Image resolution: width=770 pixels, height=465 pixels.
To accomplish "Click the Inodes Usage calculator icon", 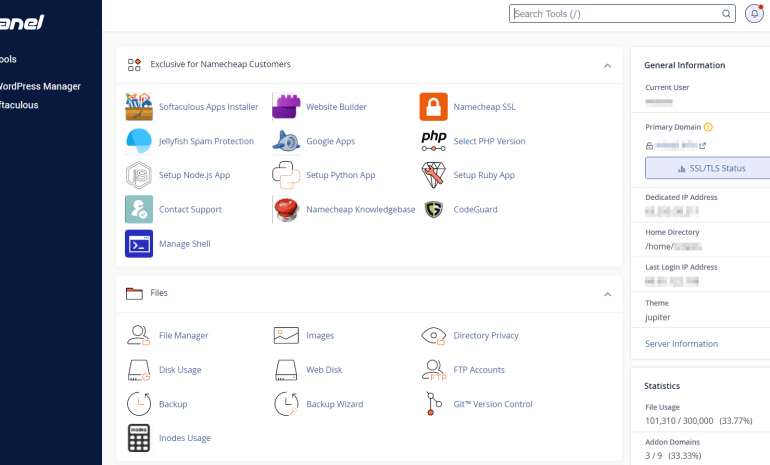I will (139, 438).
